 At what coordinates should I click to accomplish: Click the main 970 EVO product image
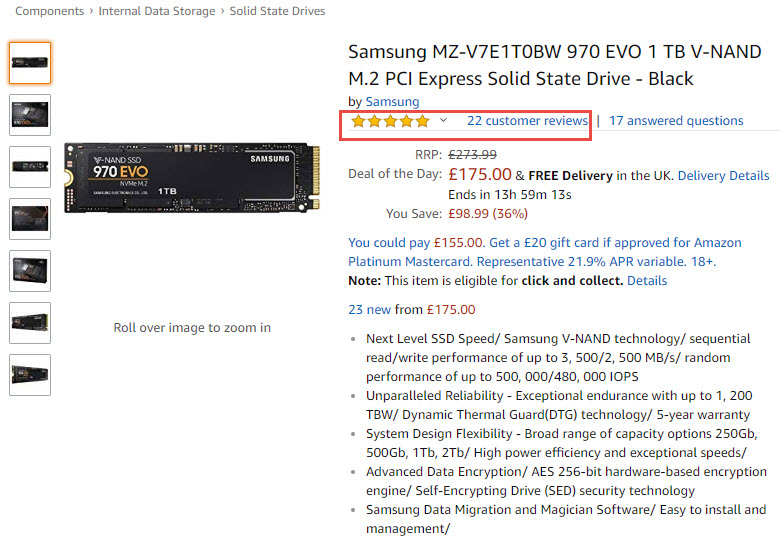191,176
